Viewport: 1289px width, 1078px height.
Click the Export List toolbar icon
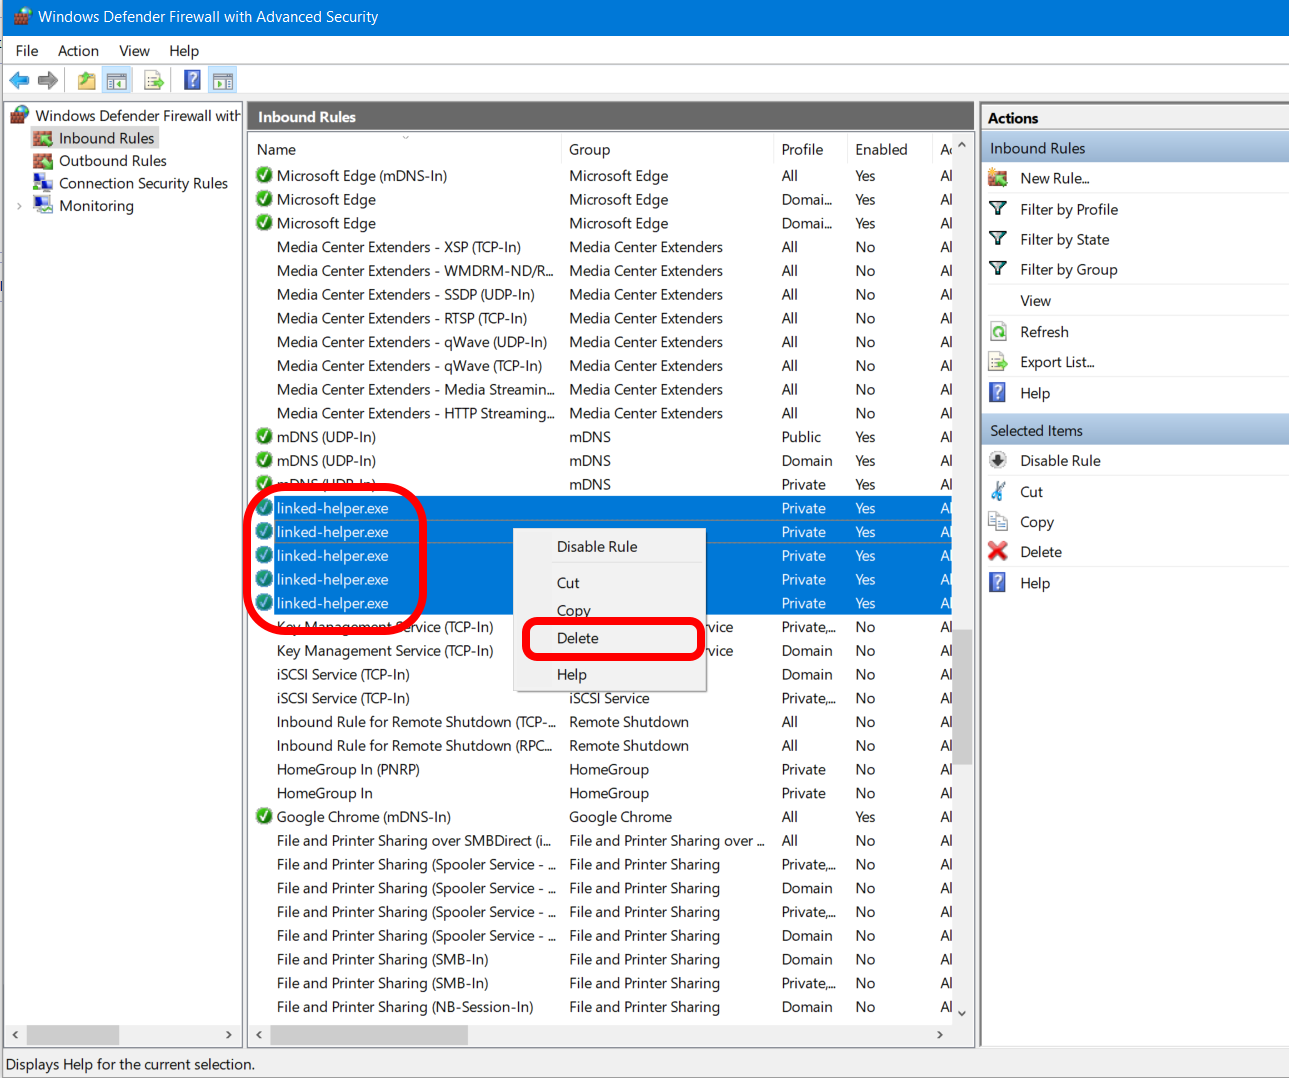[153, 81]
